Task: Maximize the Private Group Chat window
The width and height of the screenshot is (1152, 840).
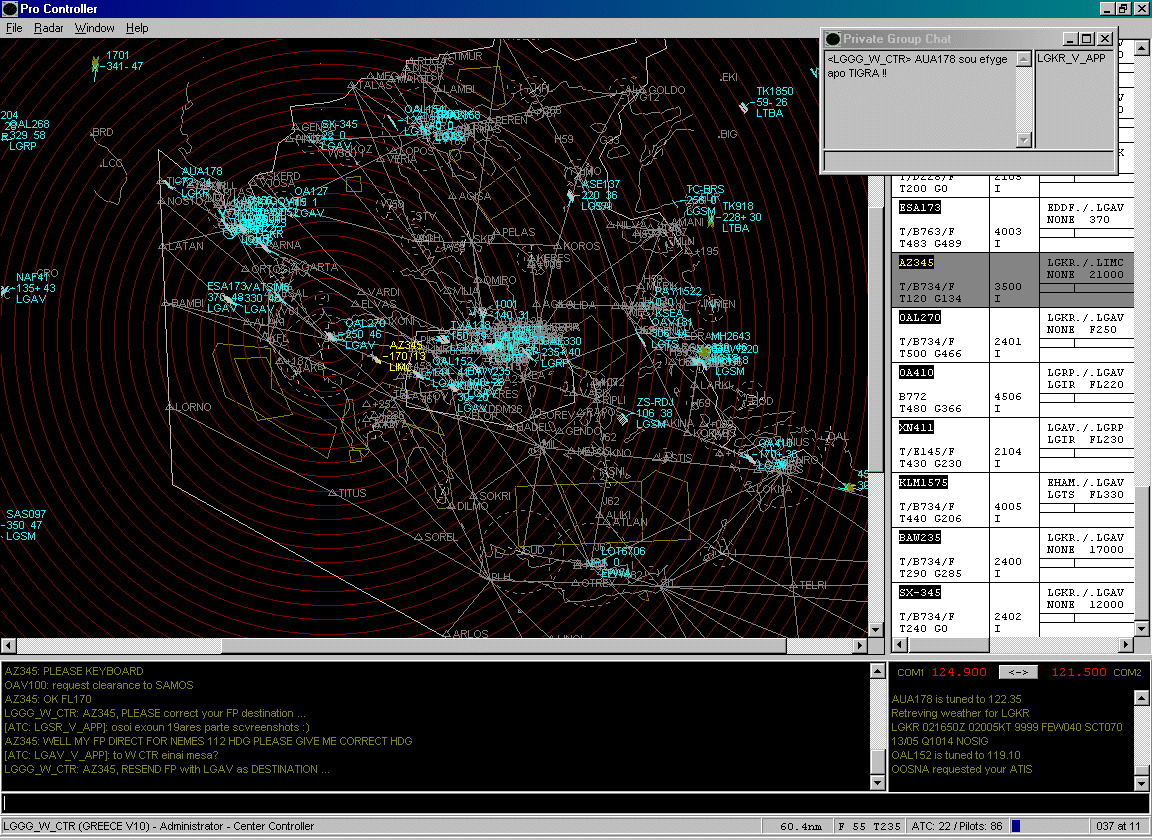Action: 1087,39
